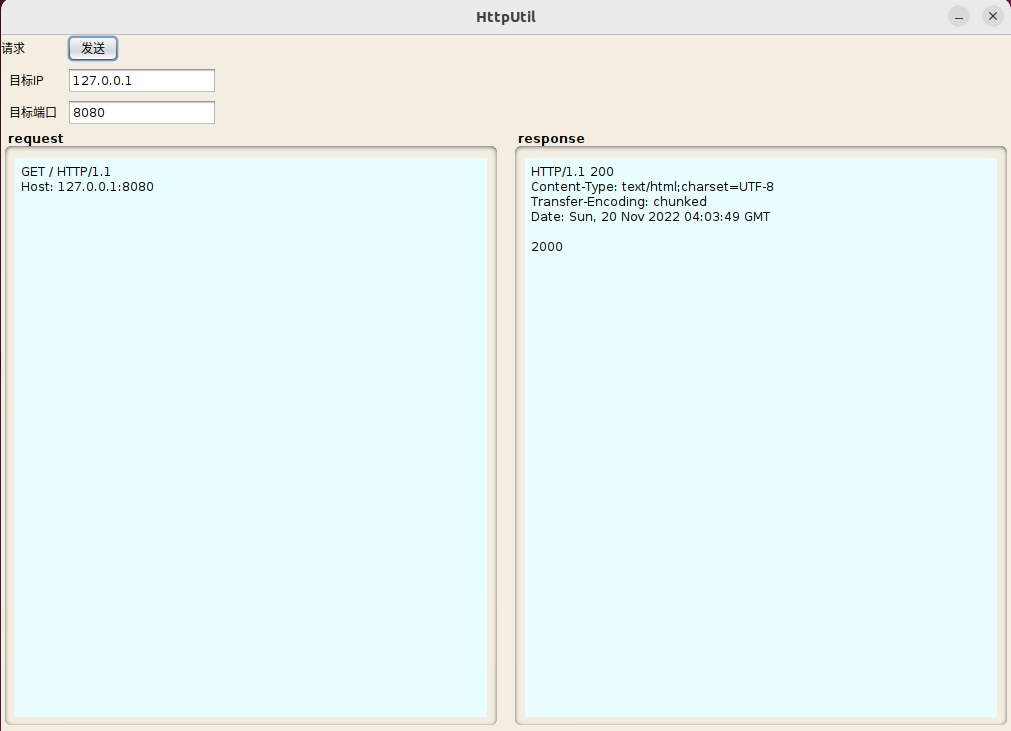1011x731 pixels.
Task: Click the 目标端口 label
Action: pyautogui.click(x=33, y=112)
